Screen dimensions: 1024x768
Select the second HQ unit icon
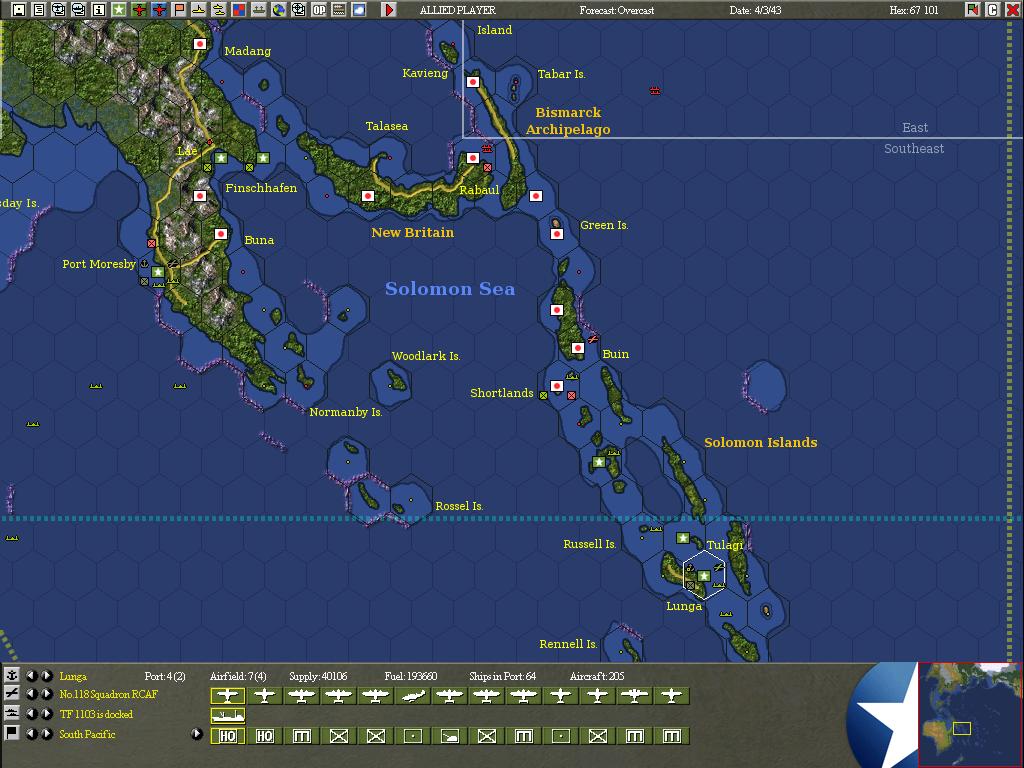(264, 736)
